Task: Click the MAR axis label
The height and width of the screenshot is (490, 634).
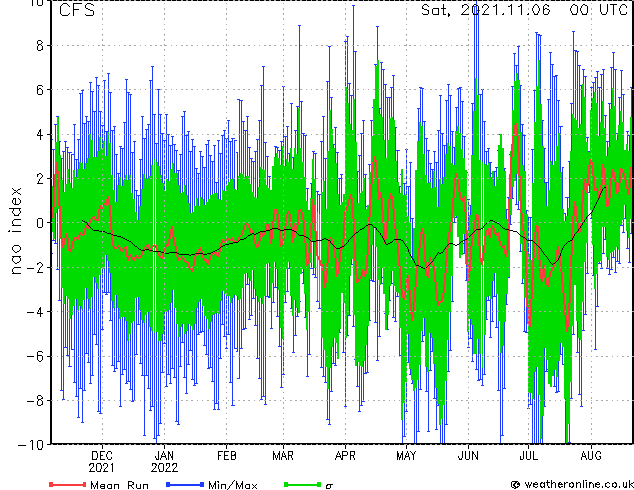Action: [283, 456]
